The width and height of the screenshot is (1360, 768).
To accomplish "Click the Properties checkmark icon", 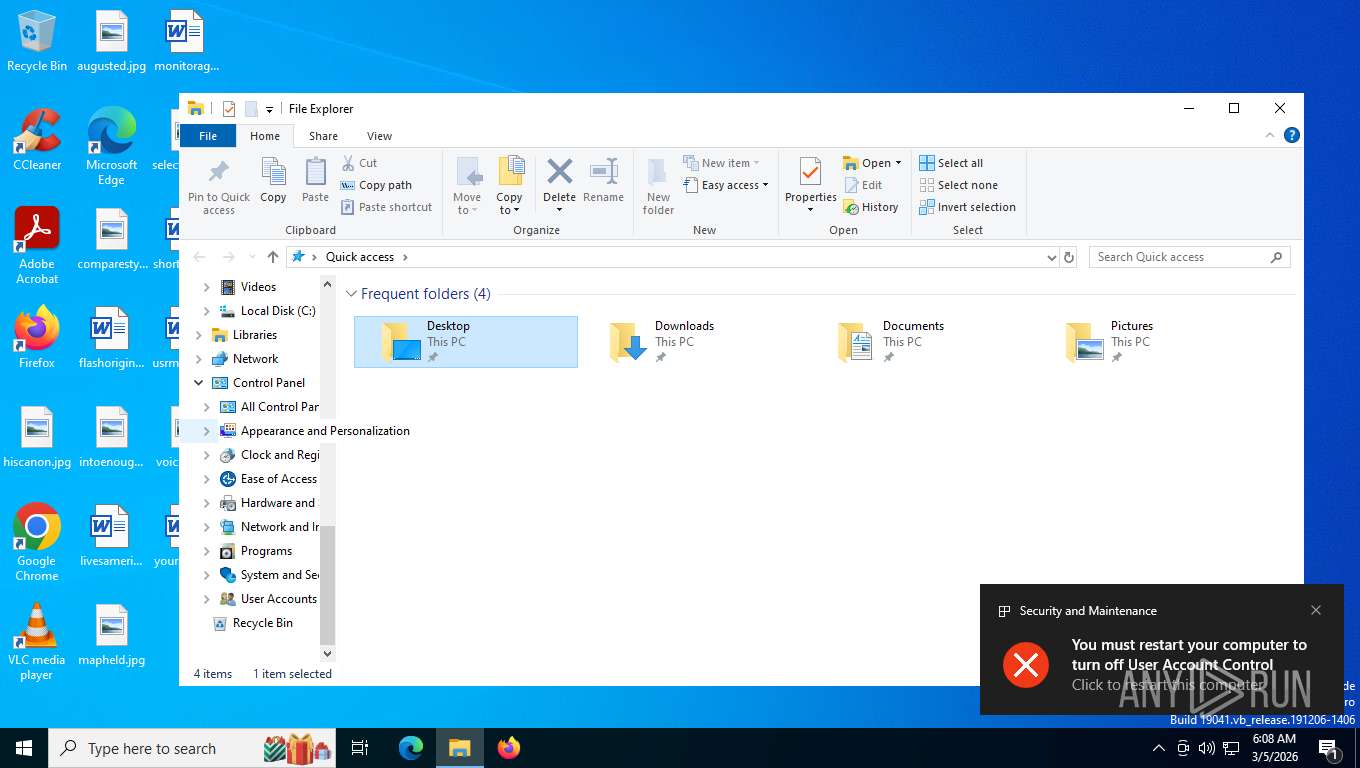I will [x=810, y=172].
